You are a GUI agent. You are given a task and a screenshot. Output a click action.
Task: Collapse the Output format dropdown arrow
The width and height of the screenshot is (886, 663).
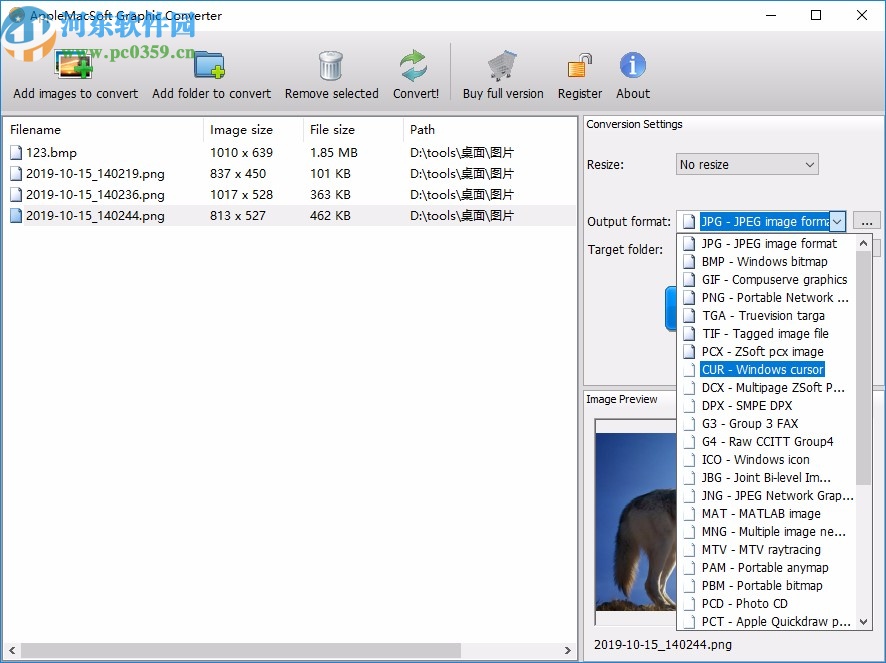[x=837, y=222]
